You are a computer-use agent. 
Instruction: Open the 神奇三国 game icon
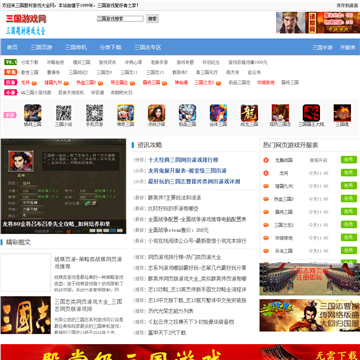point(125,113)
